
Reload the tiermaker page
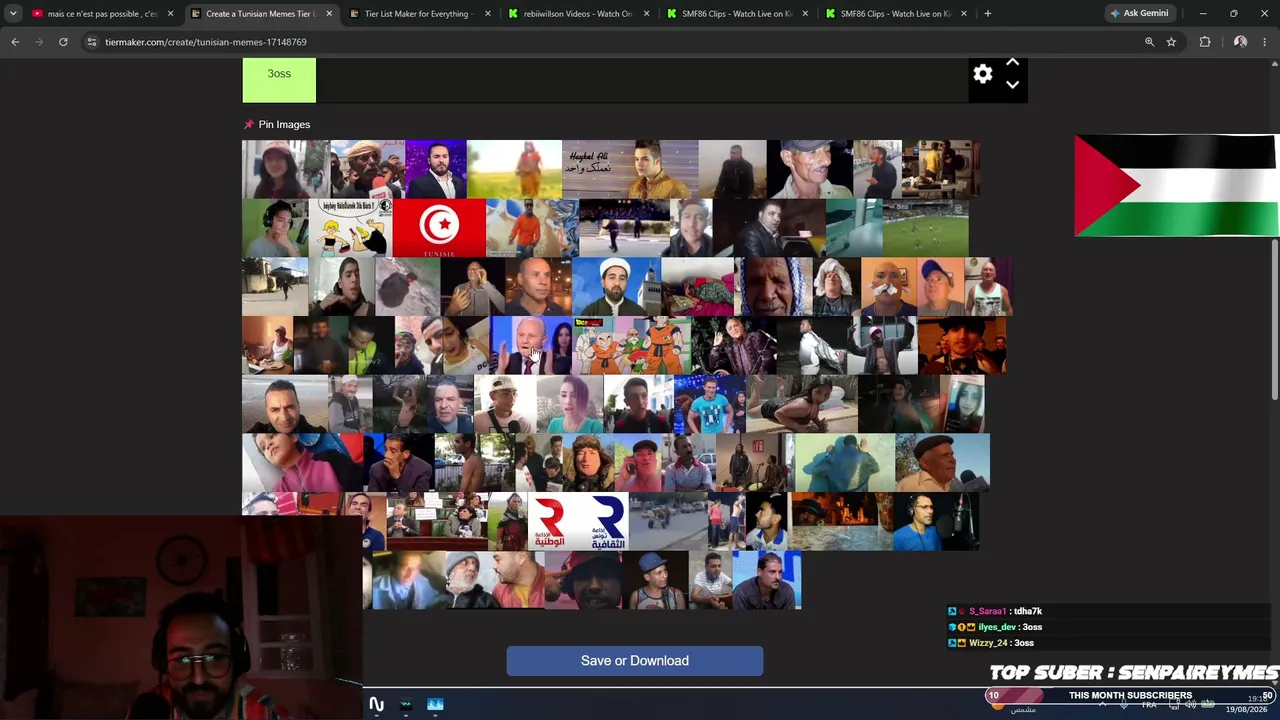pos(63,42)
